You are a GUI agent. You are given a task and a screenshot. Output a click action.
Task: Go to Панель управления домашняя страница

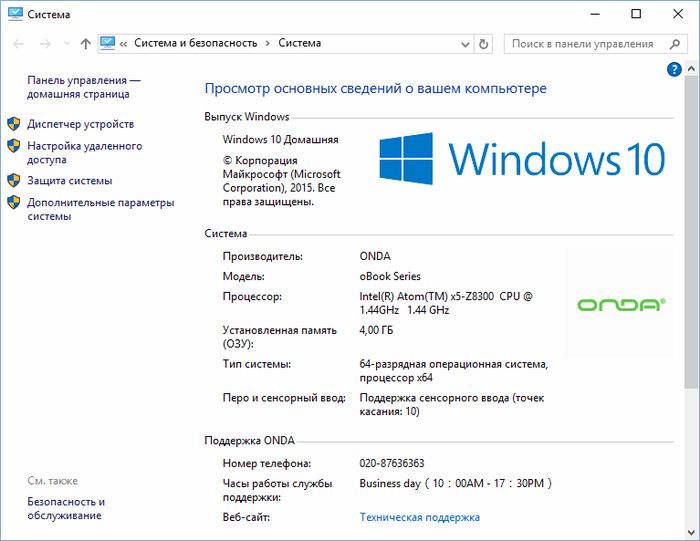84,87
